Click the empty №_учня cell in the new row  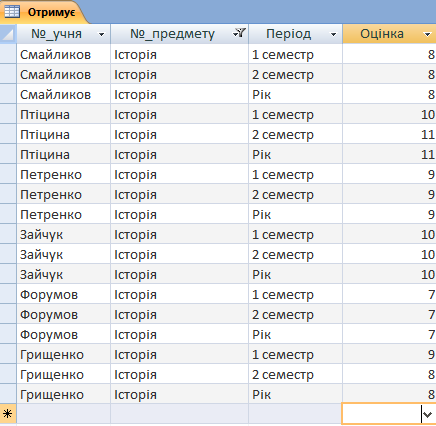click(63, 414)
